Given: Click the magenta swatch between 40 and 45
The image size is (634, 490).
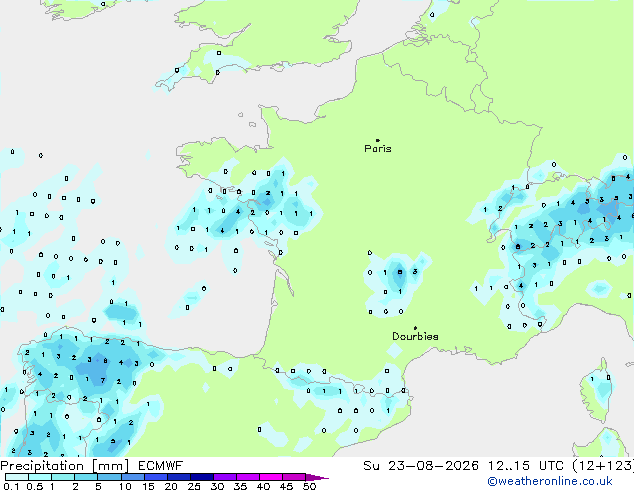Looking at the screenshot, I should (271, 477).
